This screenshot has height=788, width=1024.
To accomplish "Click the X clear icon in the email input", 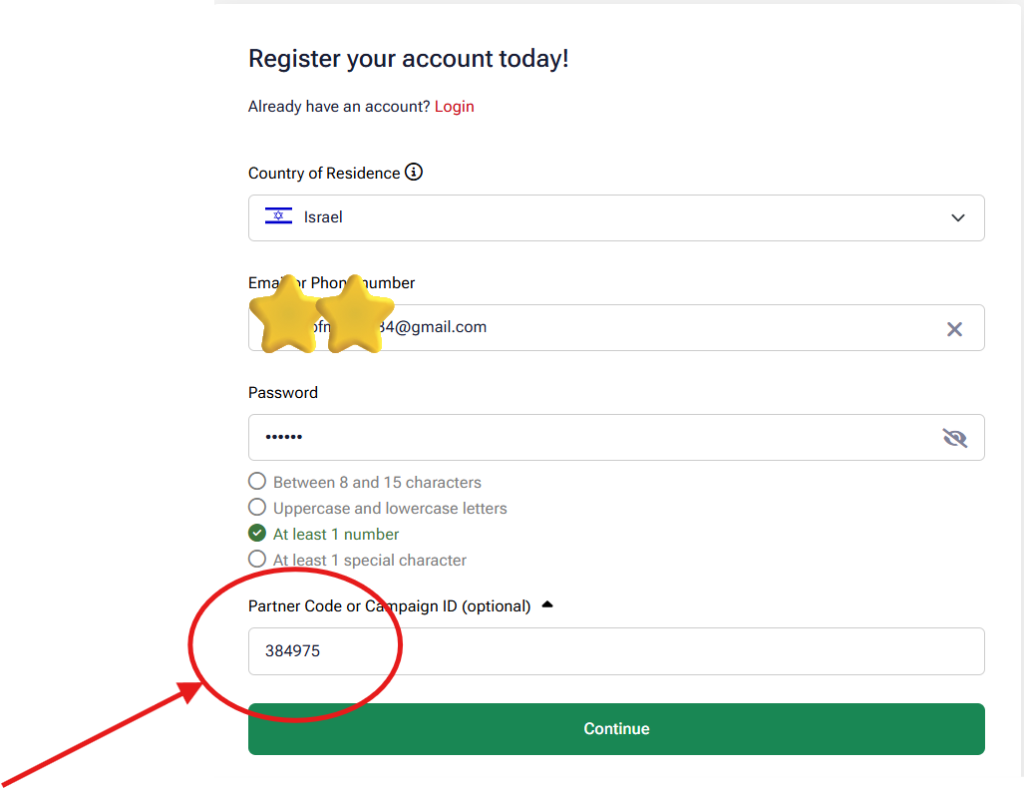I will tap(954, 327).
